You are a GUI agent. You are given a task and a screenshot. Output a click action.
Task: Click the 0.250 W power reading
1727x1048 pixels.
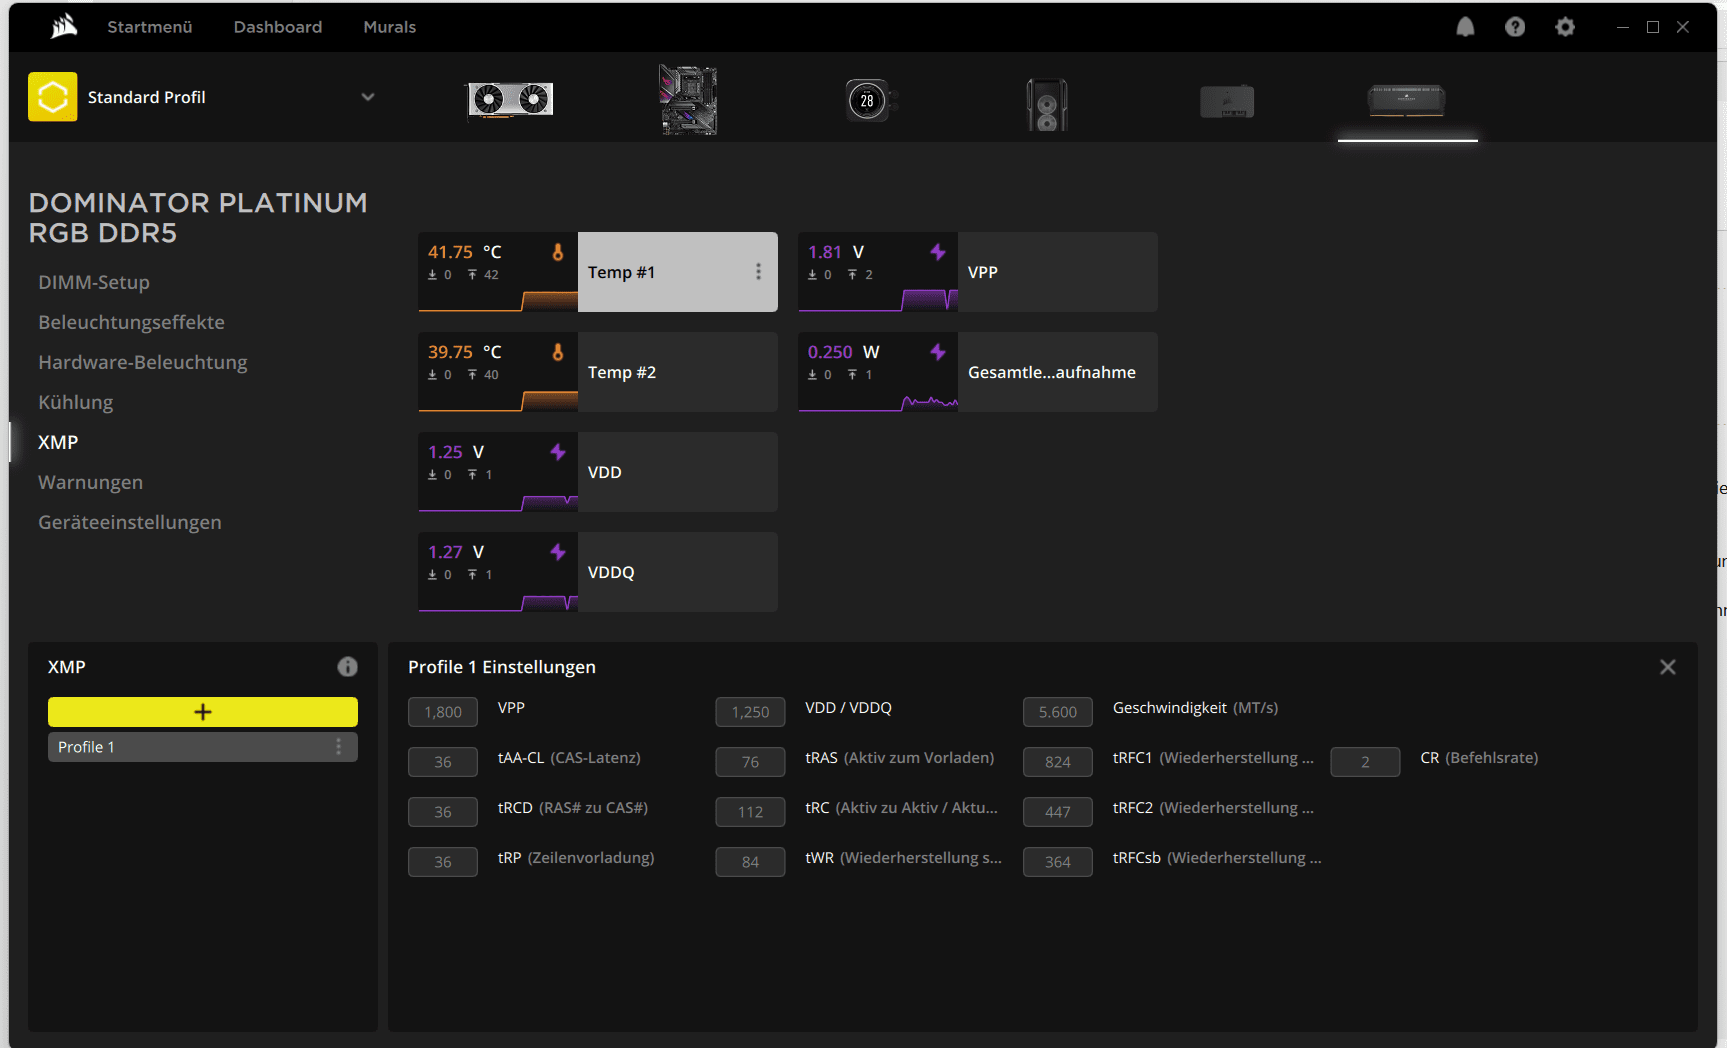(x=844, y=352)
